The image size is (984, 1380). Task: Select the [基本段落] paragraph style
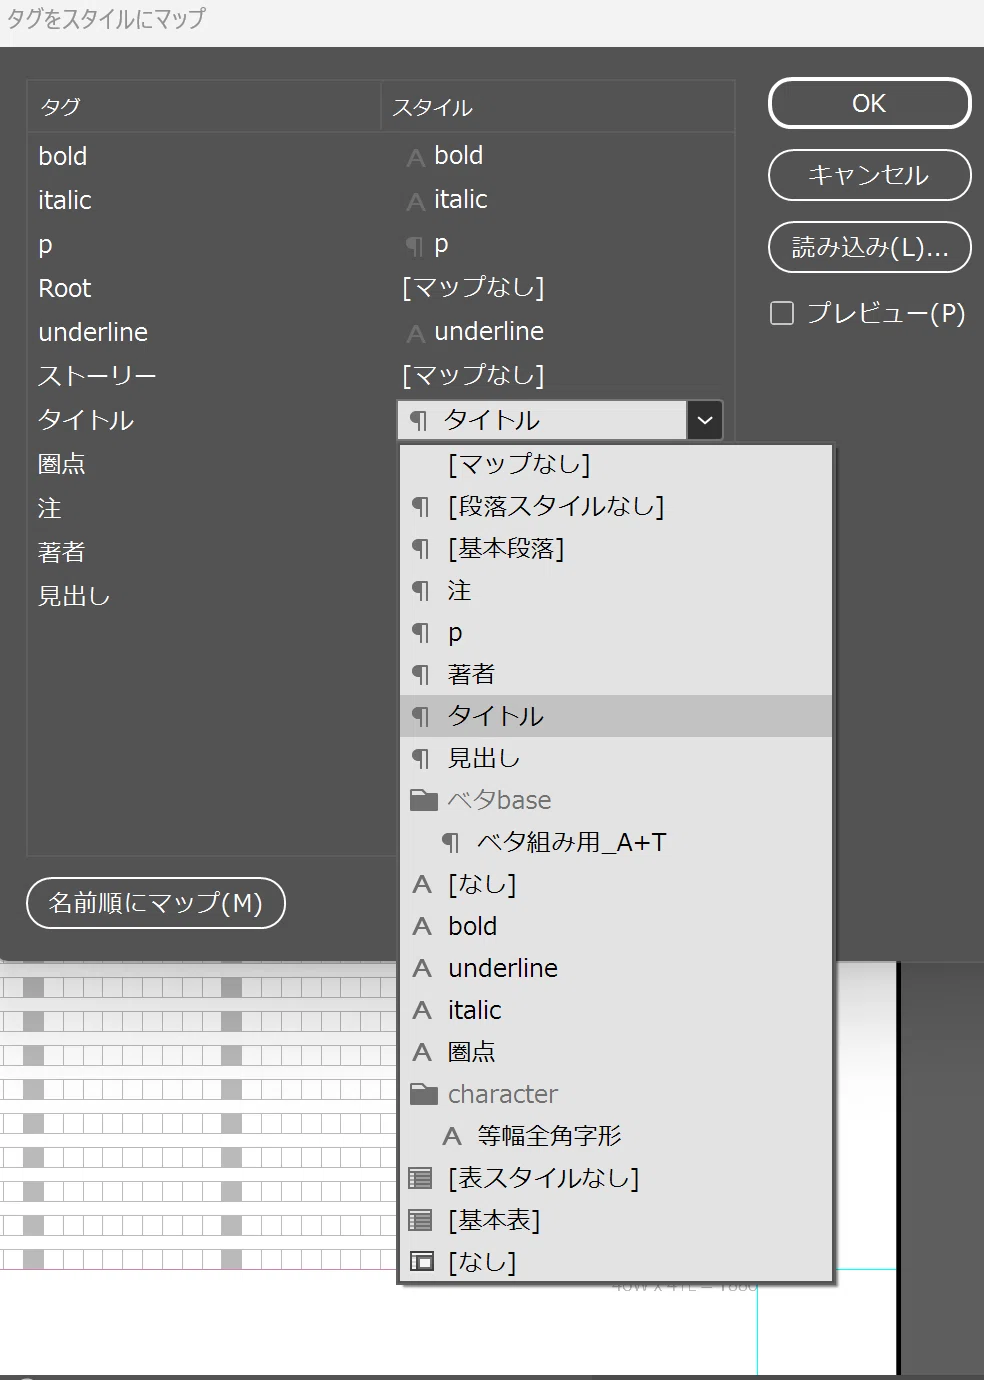(616, 548)
